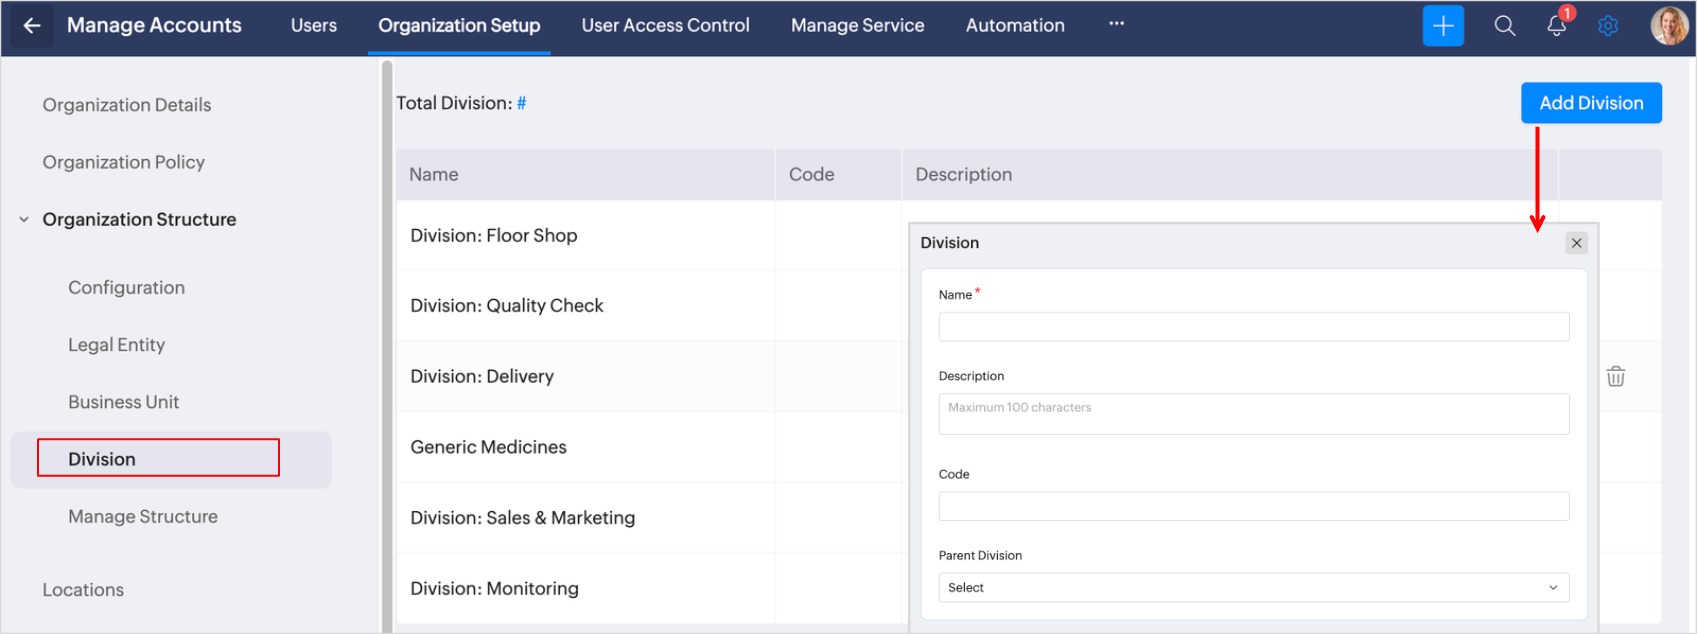The width and height of the screenshot is (1697, 634).
Task: Open the Parent Division select dropdown
Action: (1253, 587)
